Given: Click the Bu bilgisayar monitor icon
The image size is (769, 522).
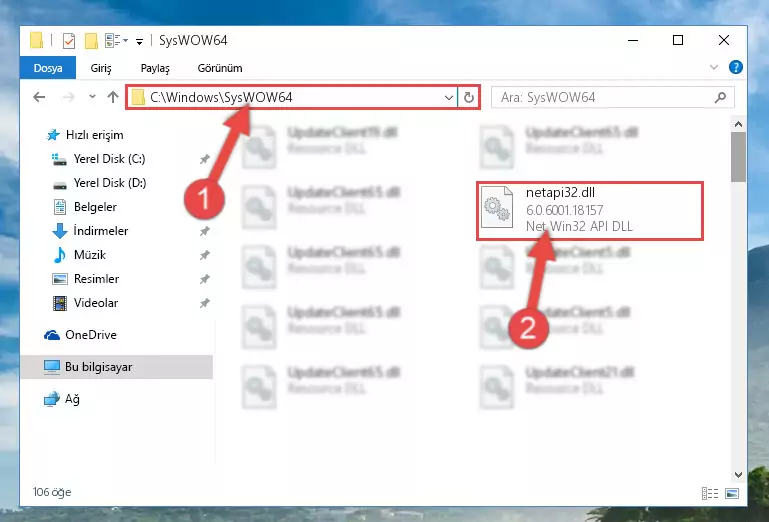Looking at the screenshot, I should 52,367.
